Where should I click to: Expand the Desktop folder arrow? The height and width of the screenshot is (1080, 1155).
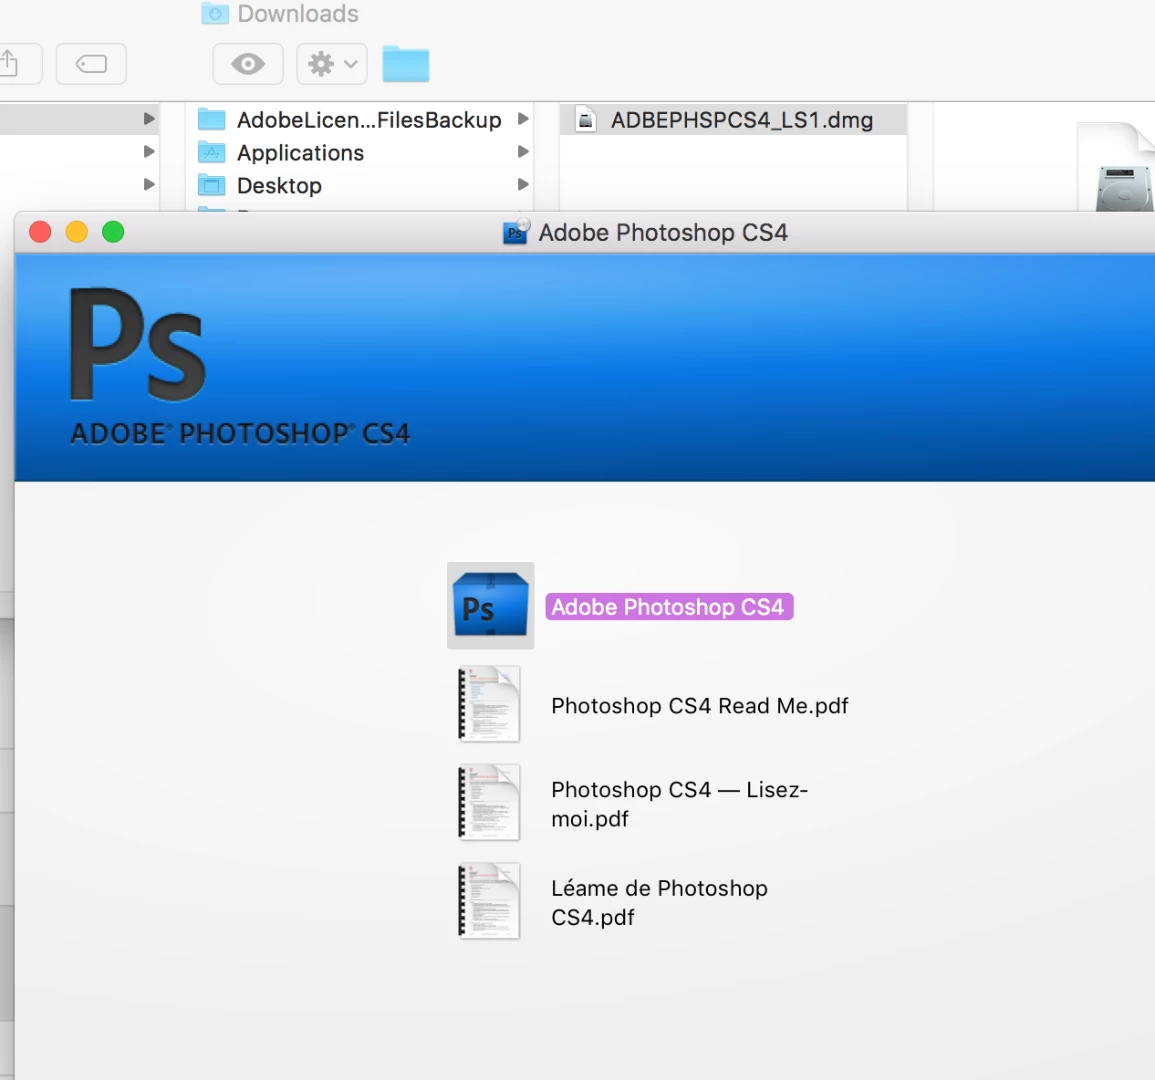tap(523, 184)
